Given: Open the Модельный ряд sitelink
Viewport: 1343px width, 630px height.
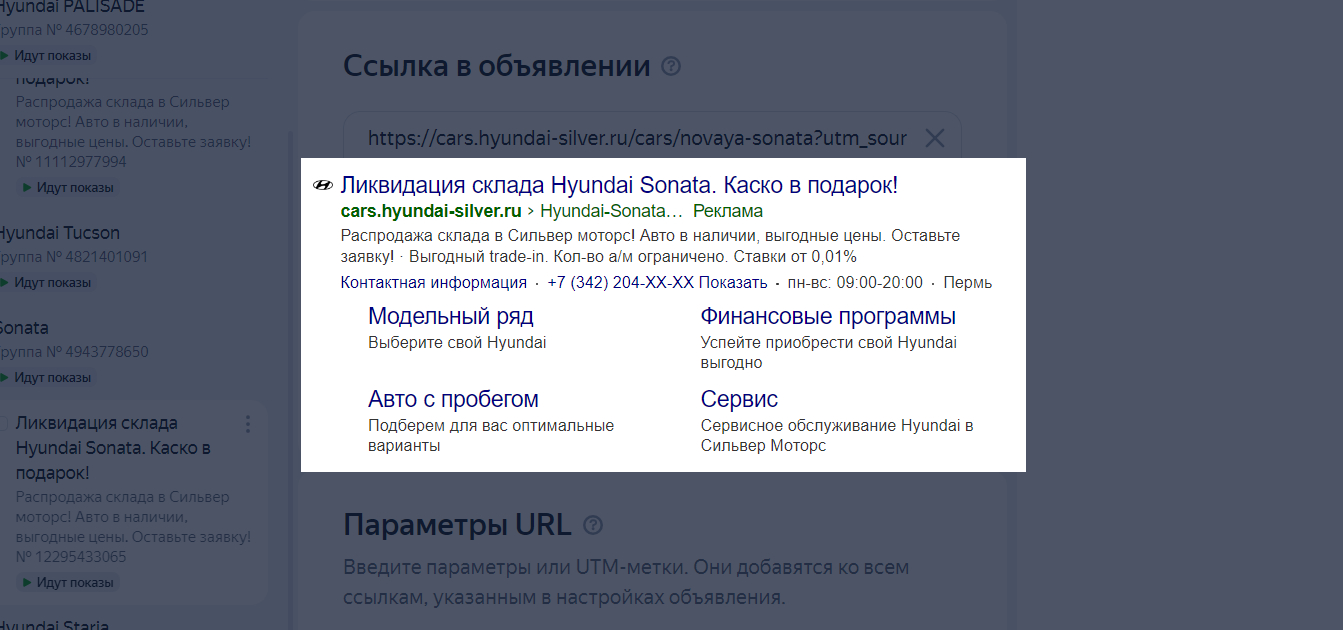Looking at the screenshot, I should (x=450, y=316).
